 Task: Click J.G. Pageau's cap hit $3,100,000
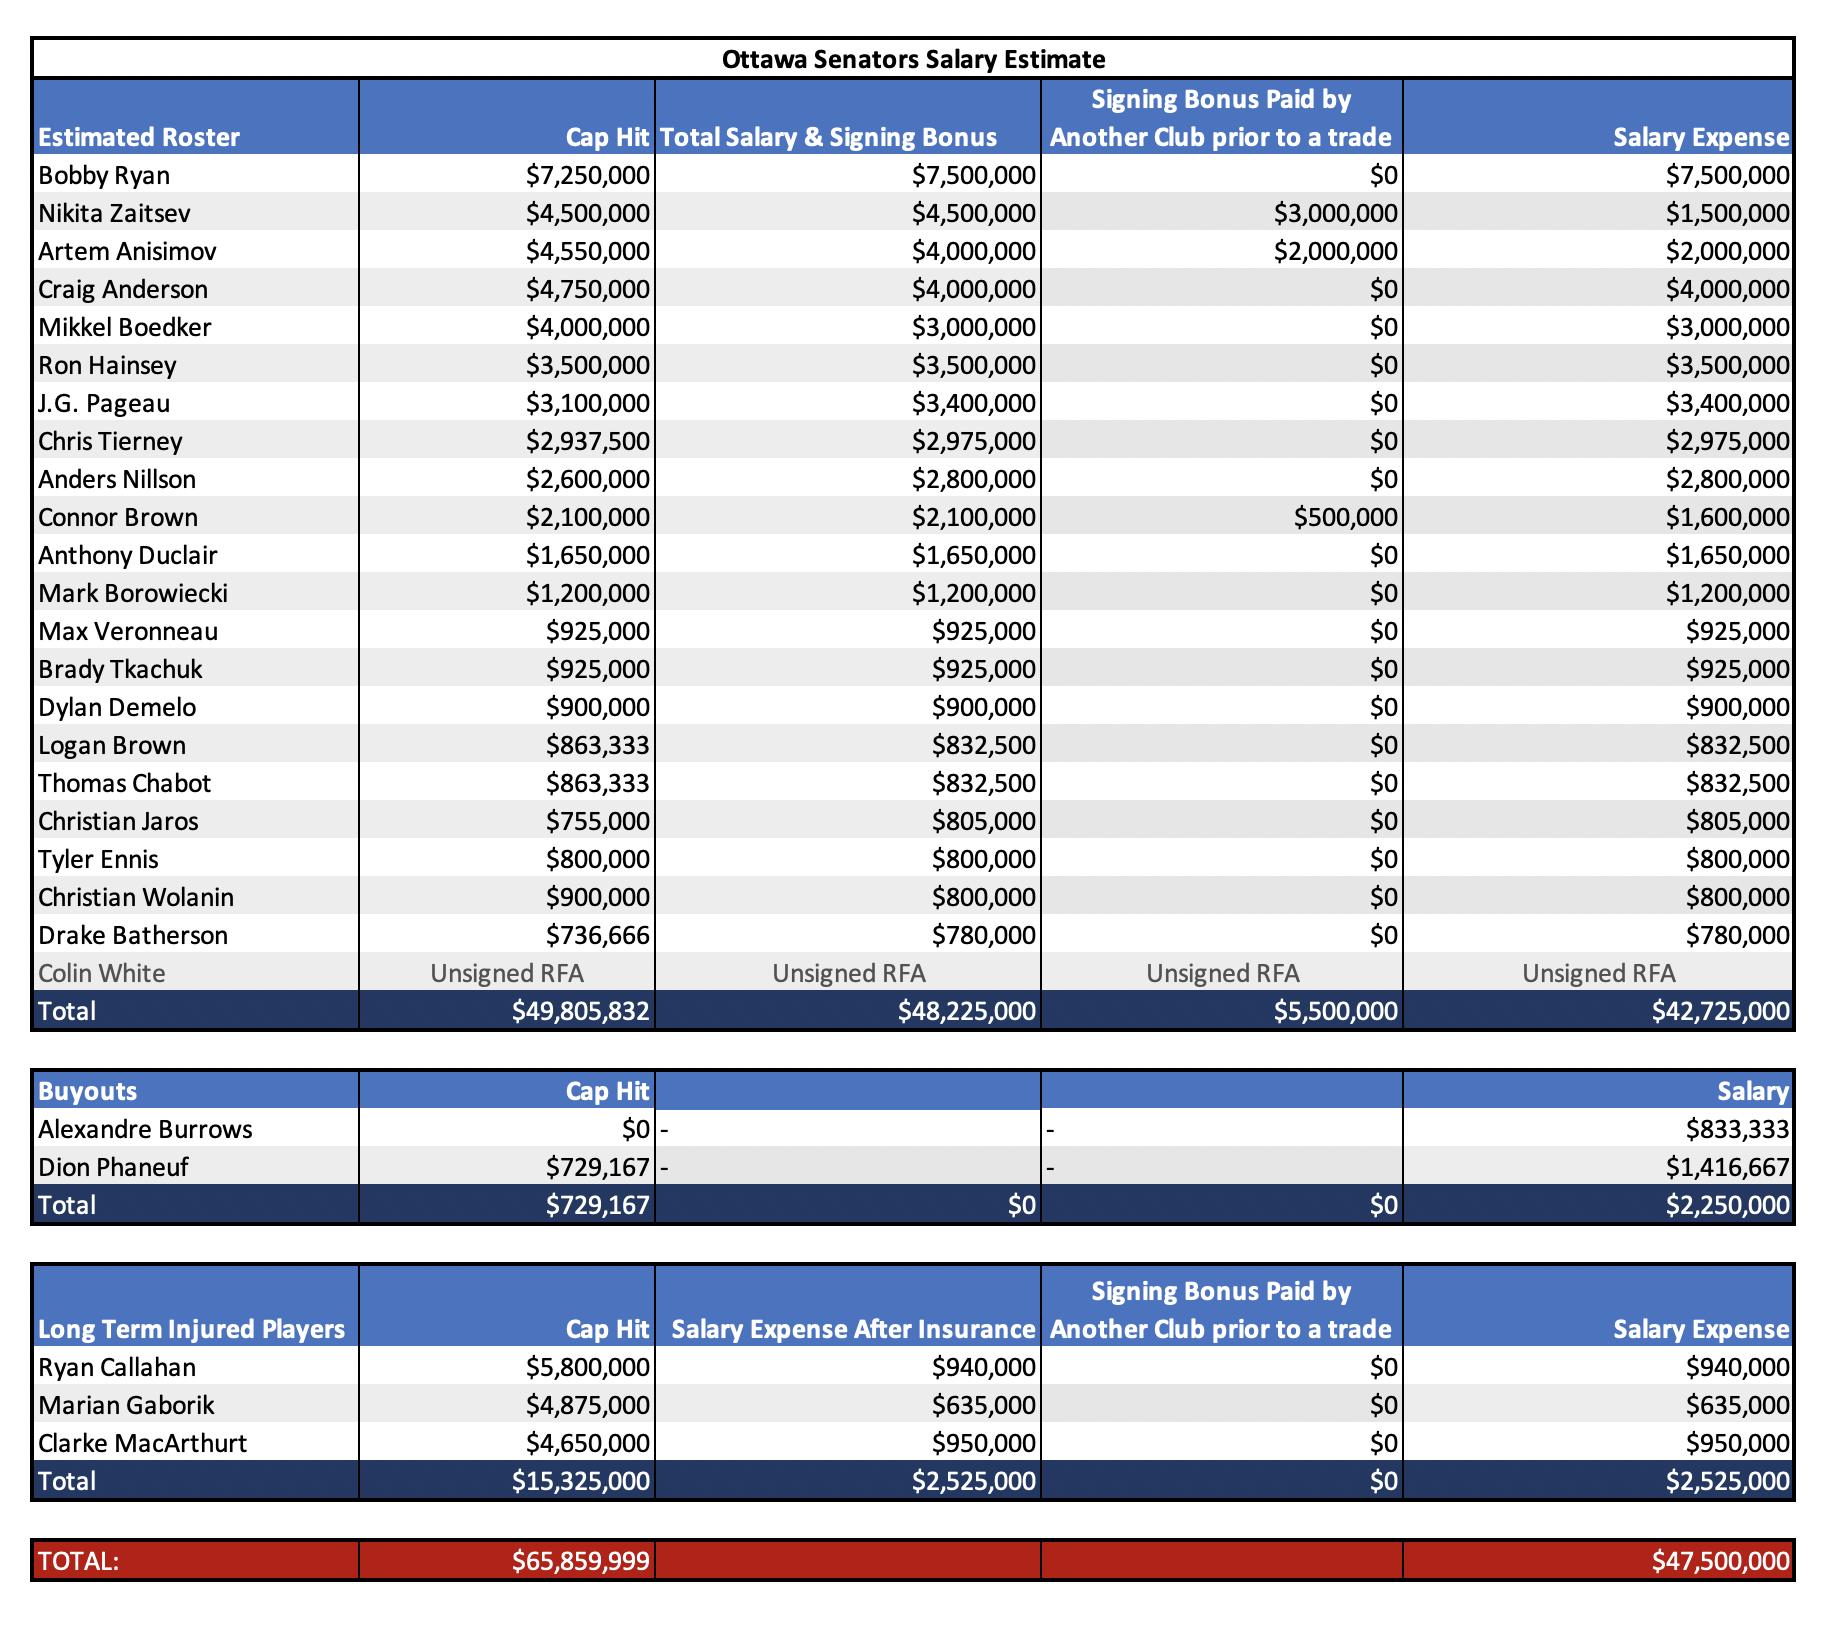pos(507,403)
